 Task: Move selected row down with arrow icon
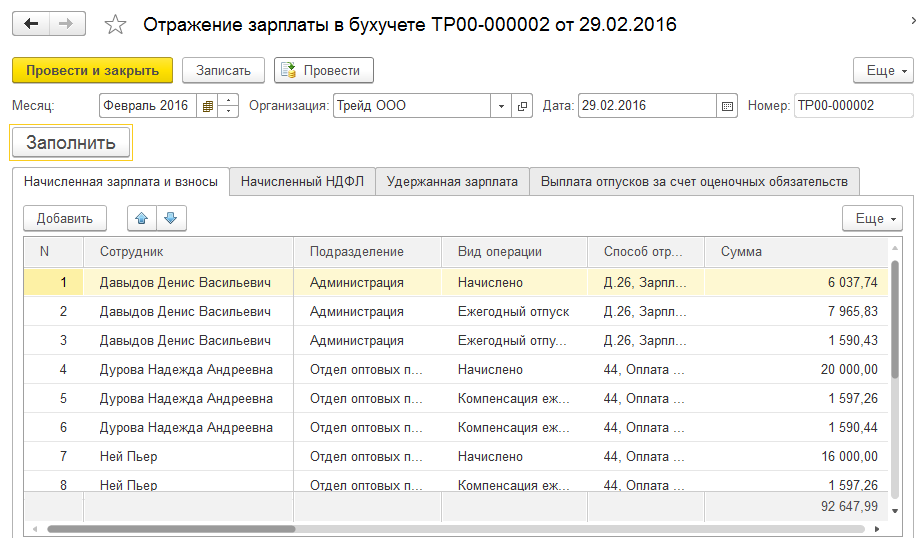170,218
